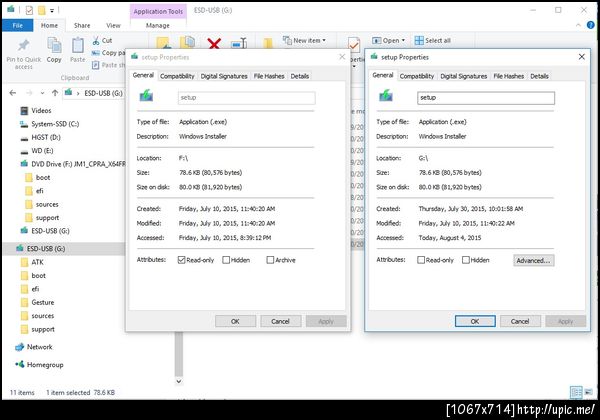The image size is (600, 420).
Task: Open the New item dropdown
Action: (305, 40)
